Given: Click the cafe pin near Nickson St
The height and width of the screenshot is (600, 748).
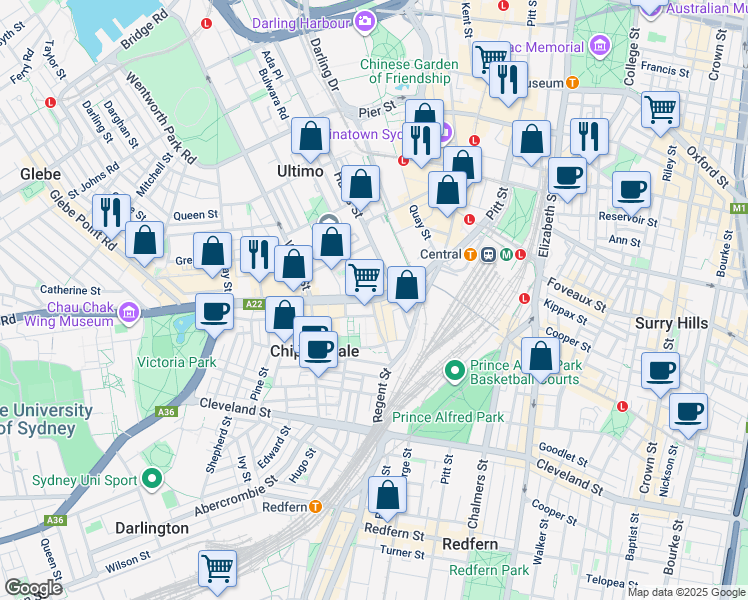Looking at the screenshot, I should coord(688,413).
